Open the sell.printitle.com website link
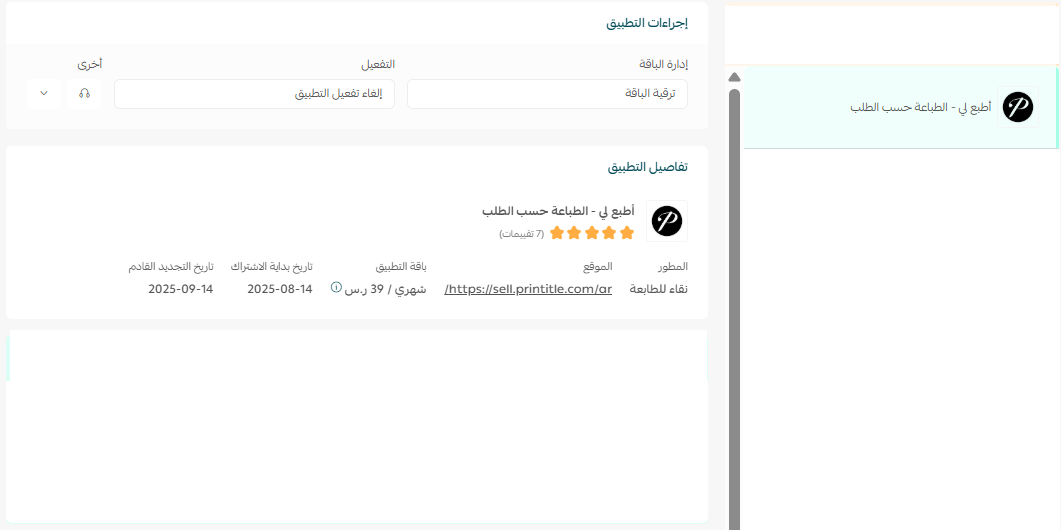This screenshot has height=532, width=1061. point(528,289)
